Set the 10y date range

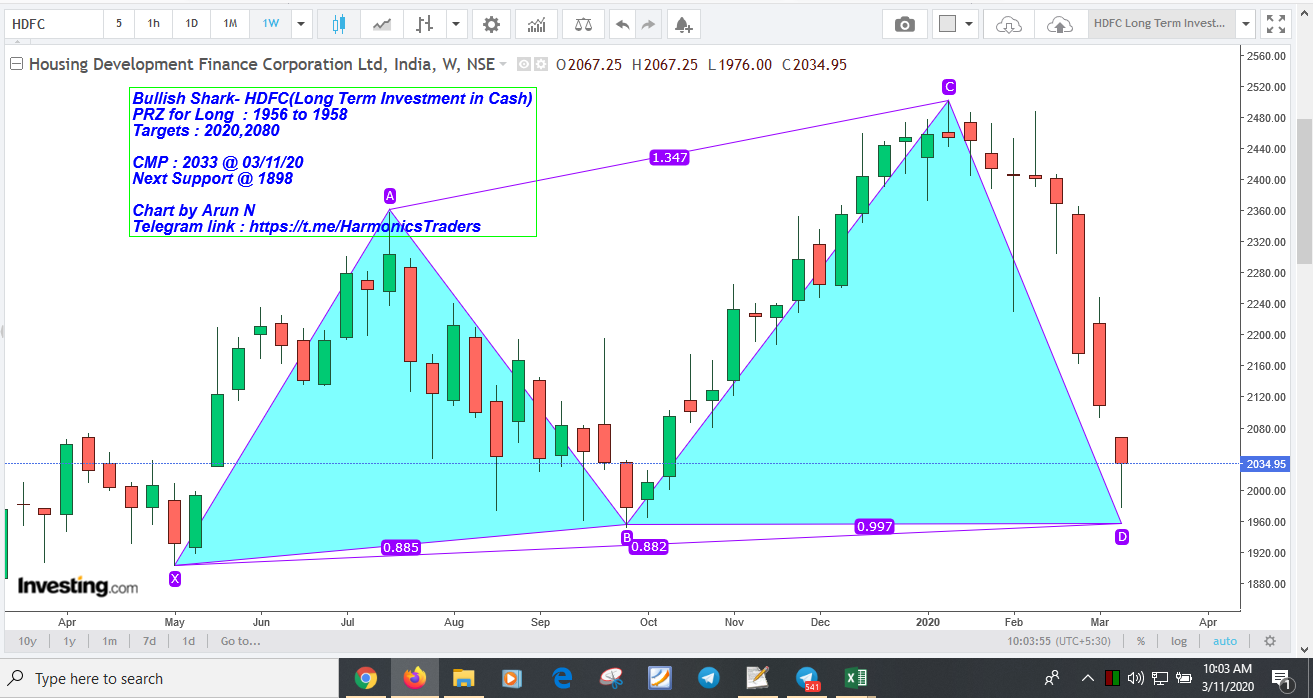[x=27, y=641]
